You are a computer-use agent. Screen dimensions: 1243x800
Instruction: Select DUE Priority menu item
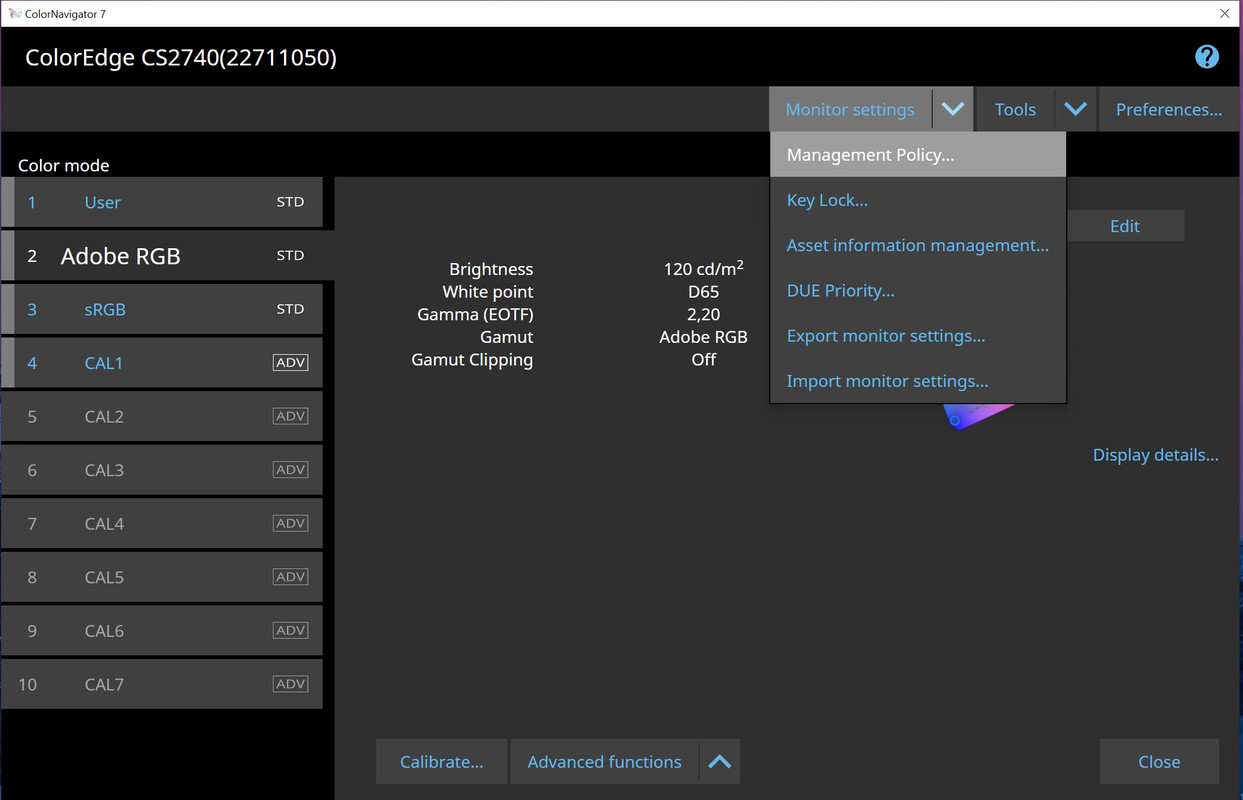[x=918, y=291]
